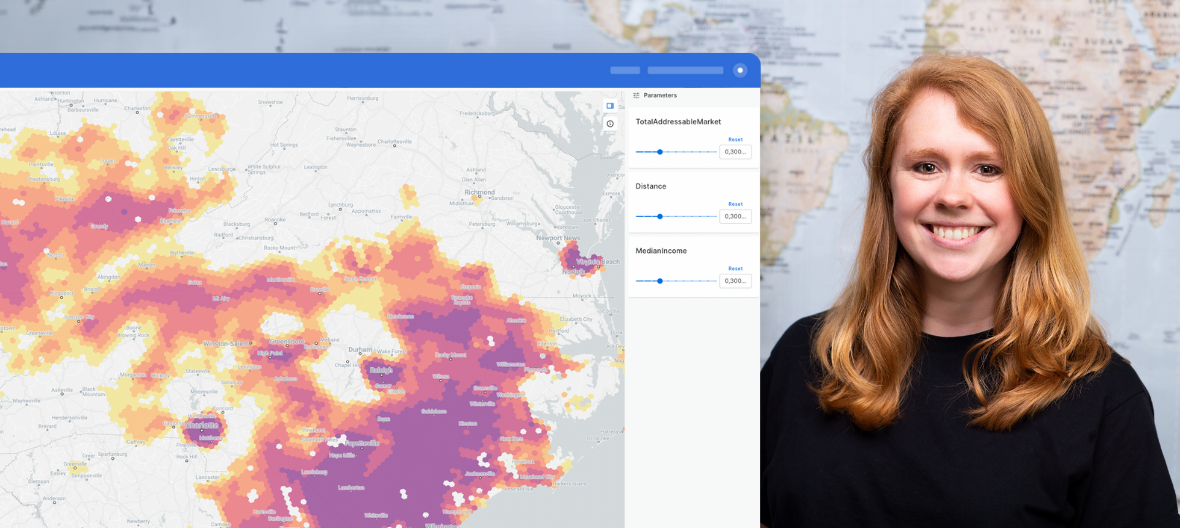Click the Parameters sliders icon
Screen dimensions: 1180x528
636,96
